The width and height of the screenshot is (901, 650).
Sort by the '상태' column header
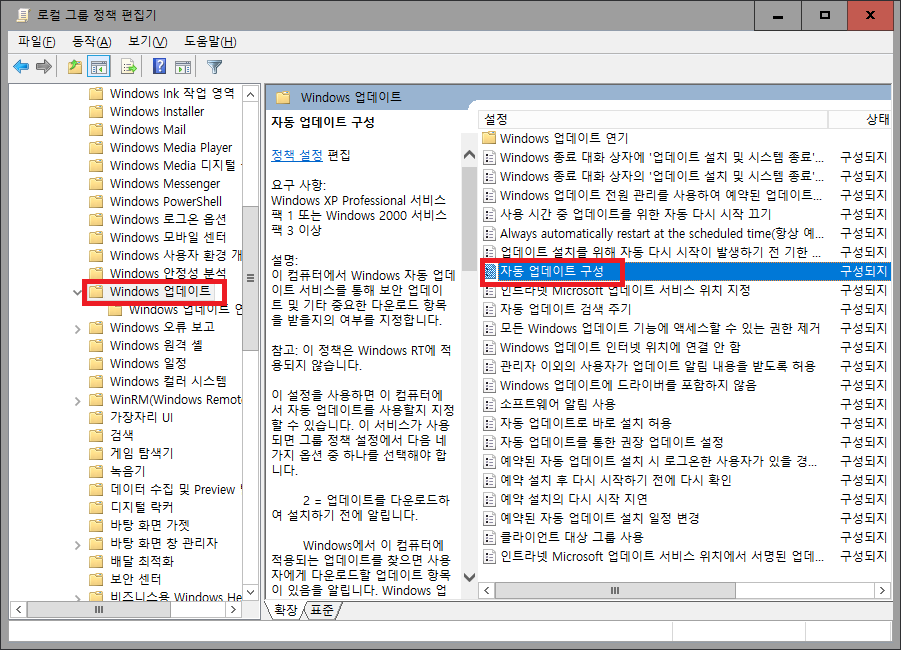tap(860, 120)
